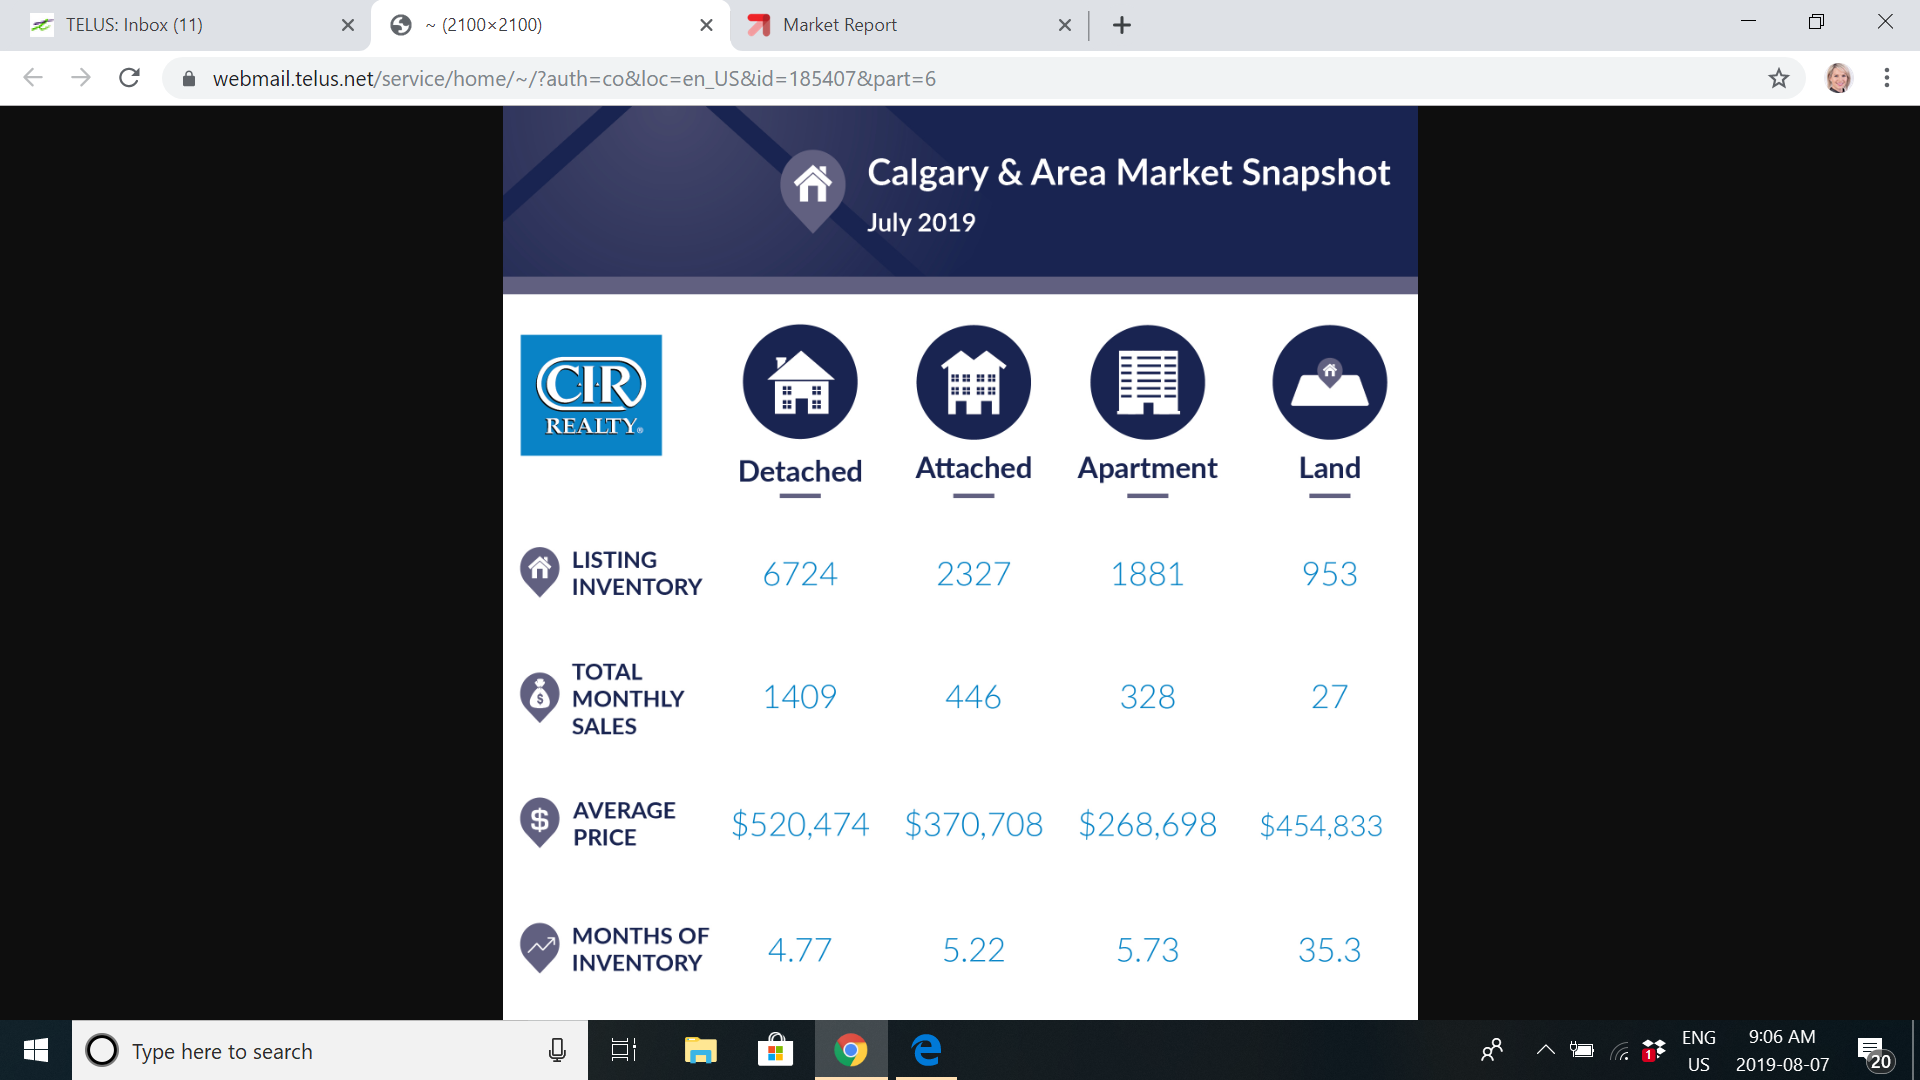Click the Windows Start button

(36, 1050)
